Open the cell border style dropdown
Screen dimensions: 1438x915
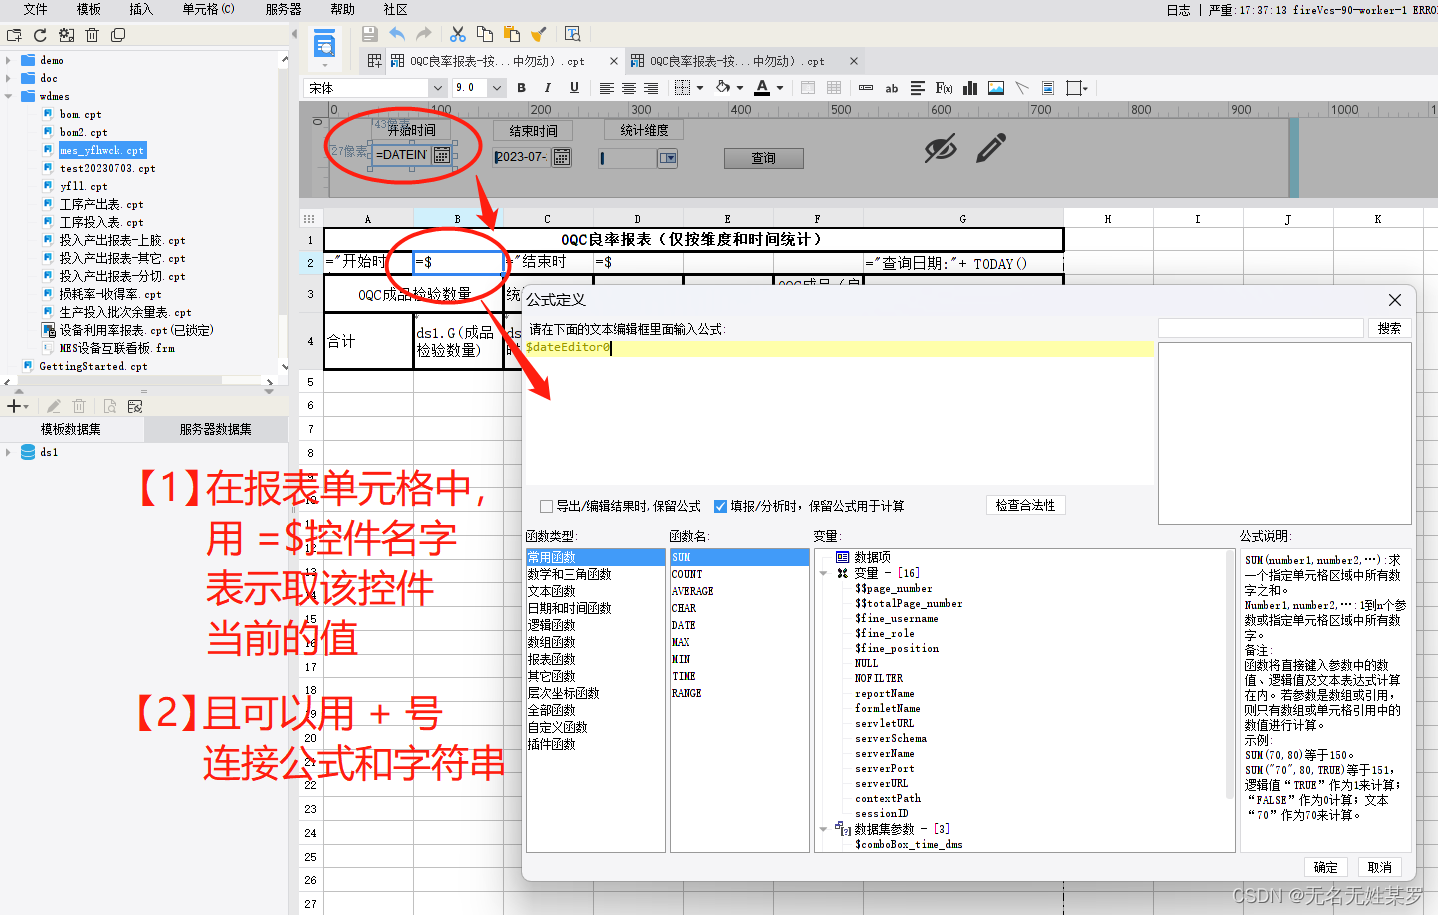click(700, 88)
